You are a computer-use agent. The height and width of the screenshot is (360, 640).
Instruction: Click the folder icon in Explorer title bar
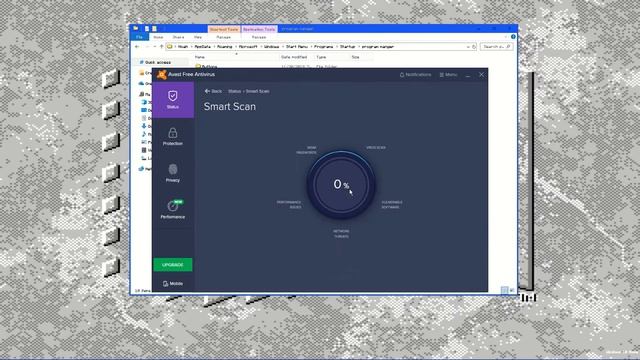coord(136,29)
